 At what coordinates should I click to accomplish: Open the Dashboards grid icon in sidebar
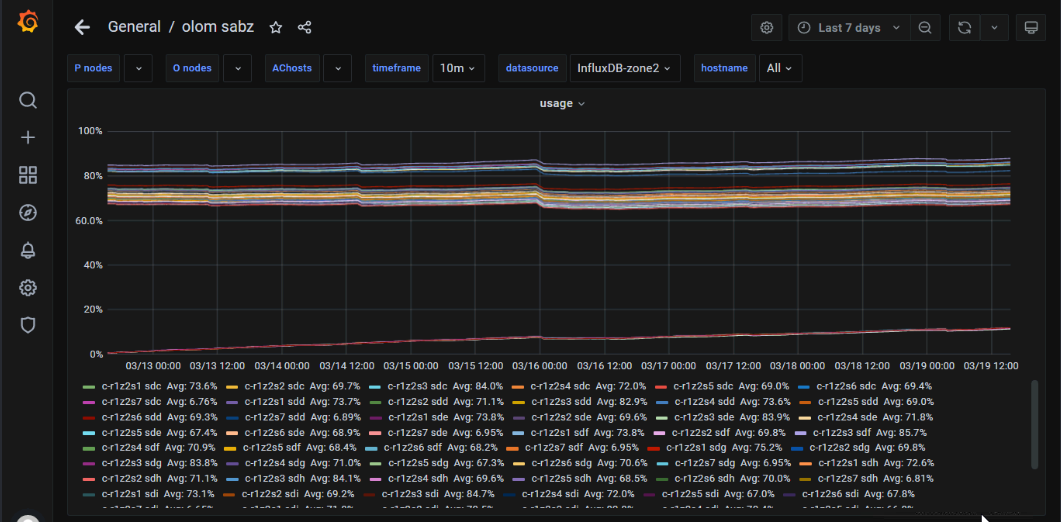point(28,175)
